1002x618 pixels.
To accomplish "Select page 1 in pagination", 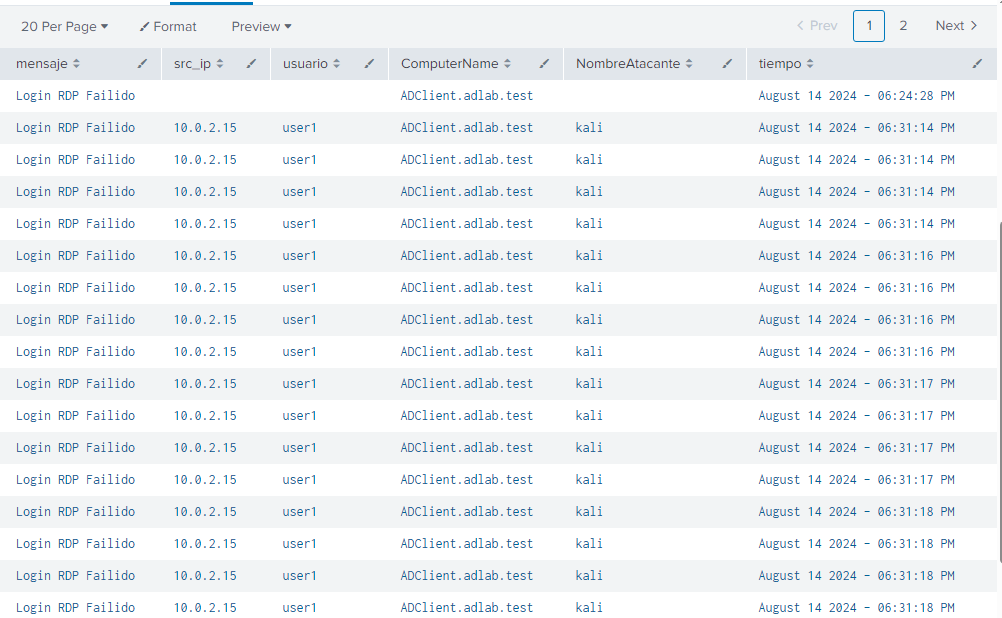I will coord(869,26).
